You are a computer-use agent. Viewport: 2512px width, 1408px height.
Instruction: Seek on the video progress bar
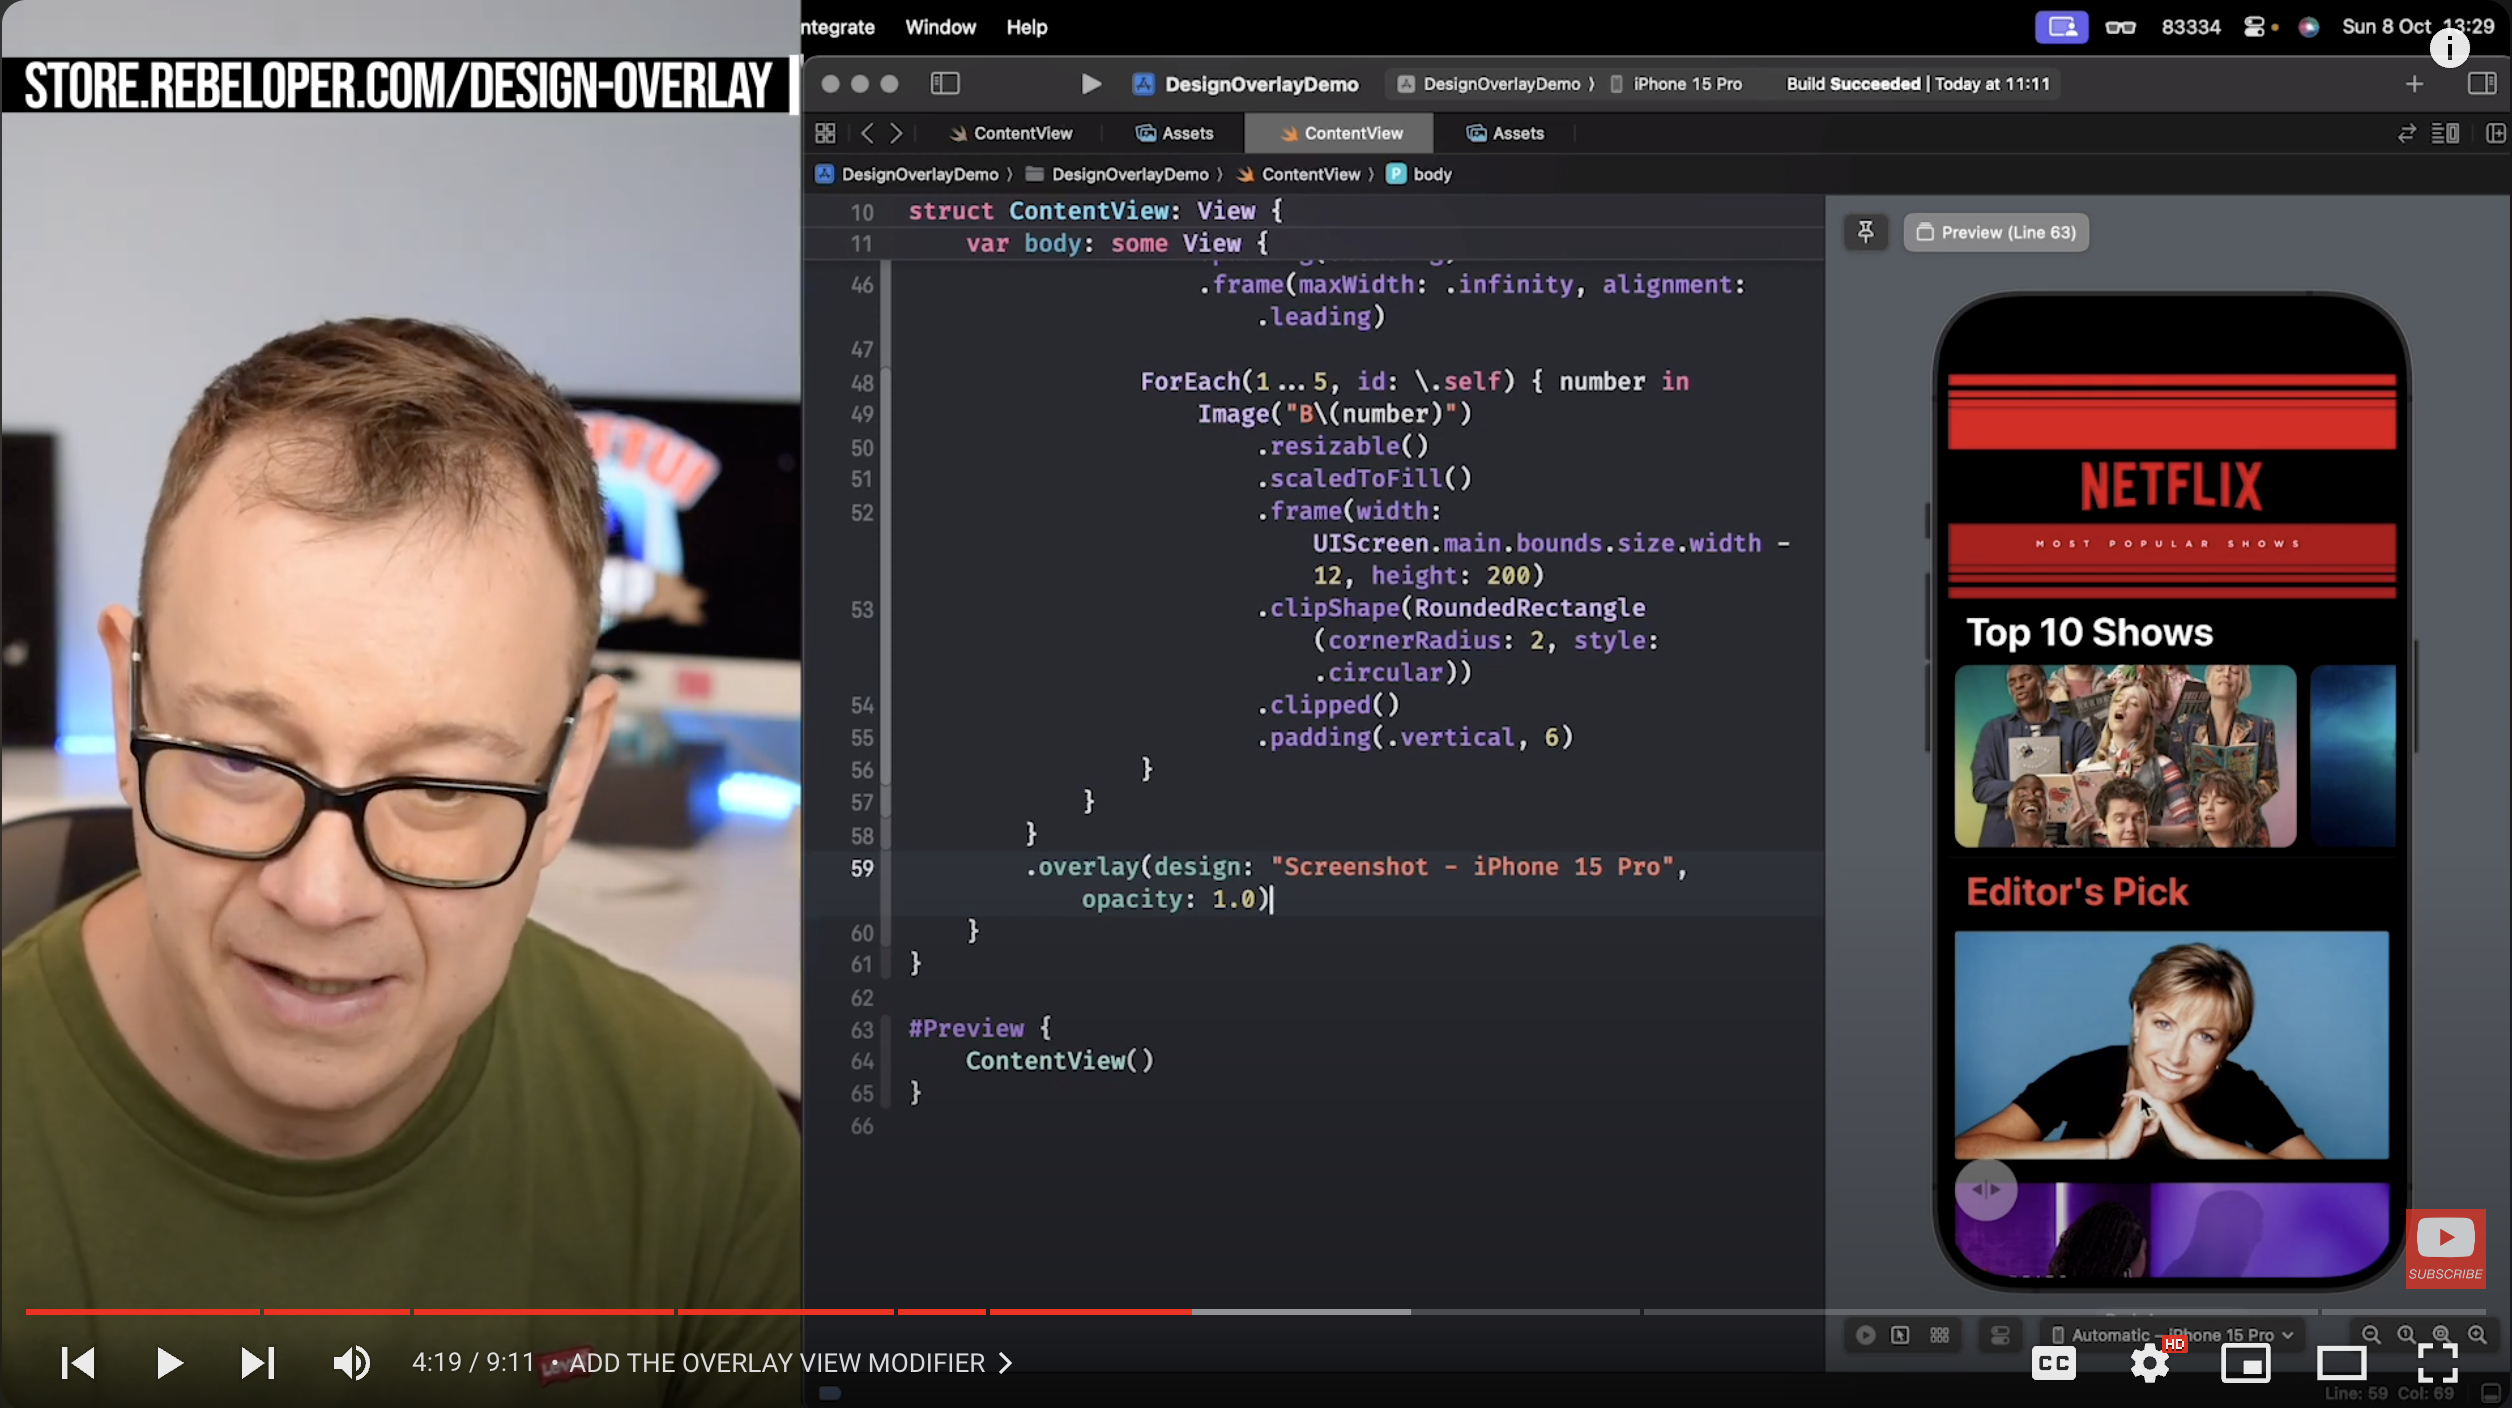(x=1500, y=1311)
